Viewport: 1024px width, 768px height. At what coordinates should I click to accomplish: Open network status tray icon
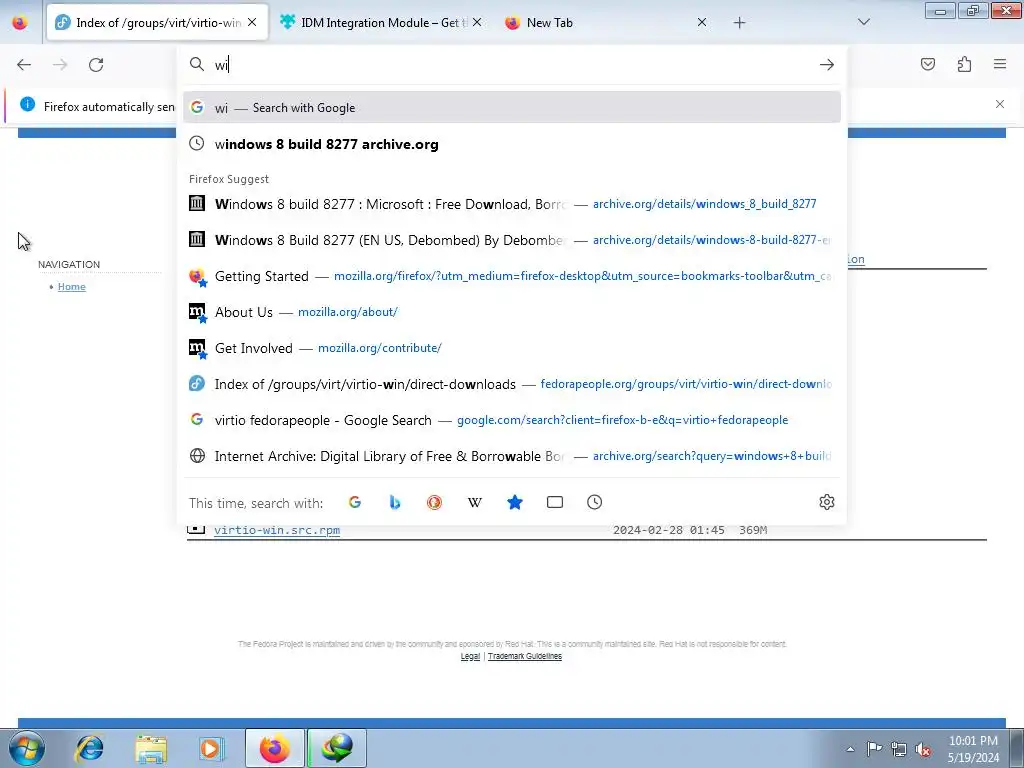coord(899,749)
